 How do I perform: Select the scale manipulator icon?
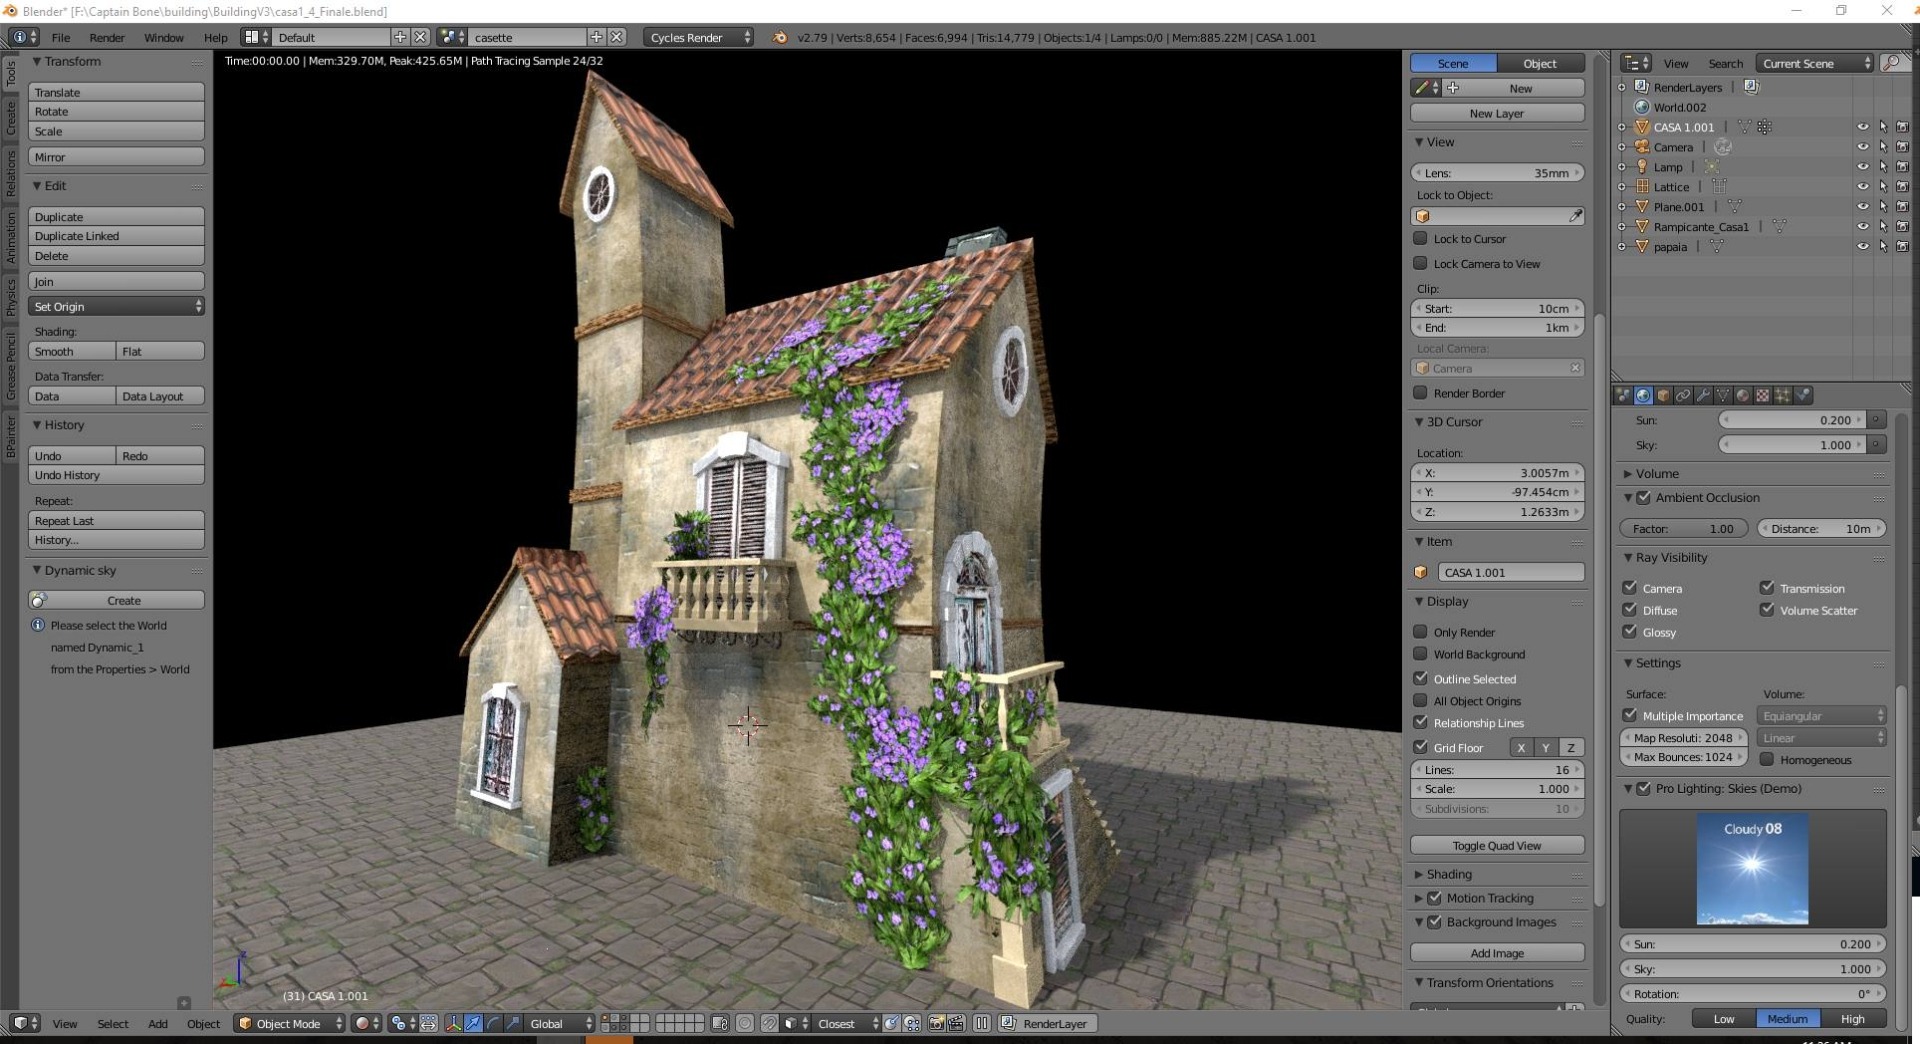click(513, 1023)
